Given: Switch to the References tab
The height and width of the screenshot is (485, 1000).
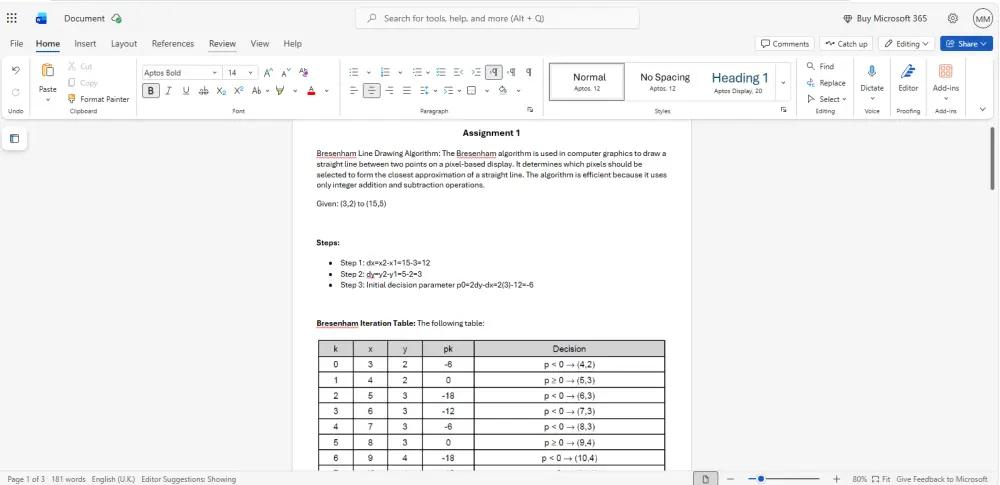Looking at the screenshot, I should pos(173,43).
